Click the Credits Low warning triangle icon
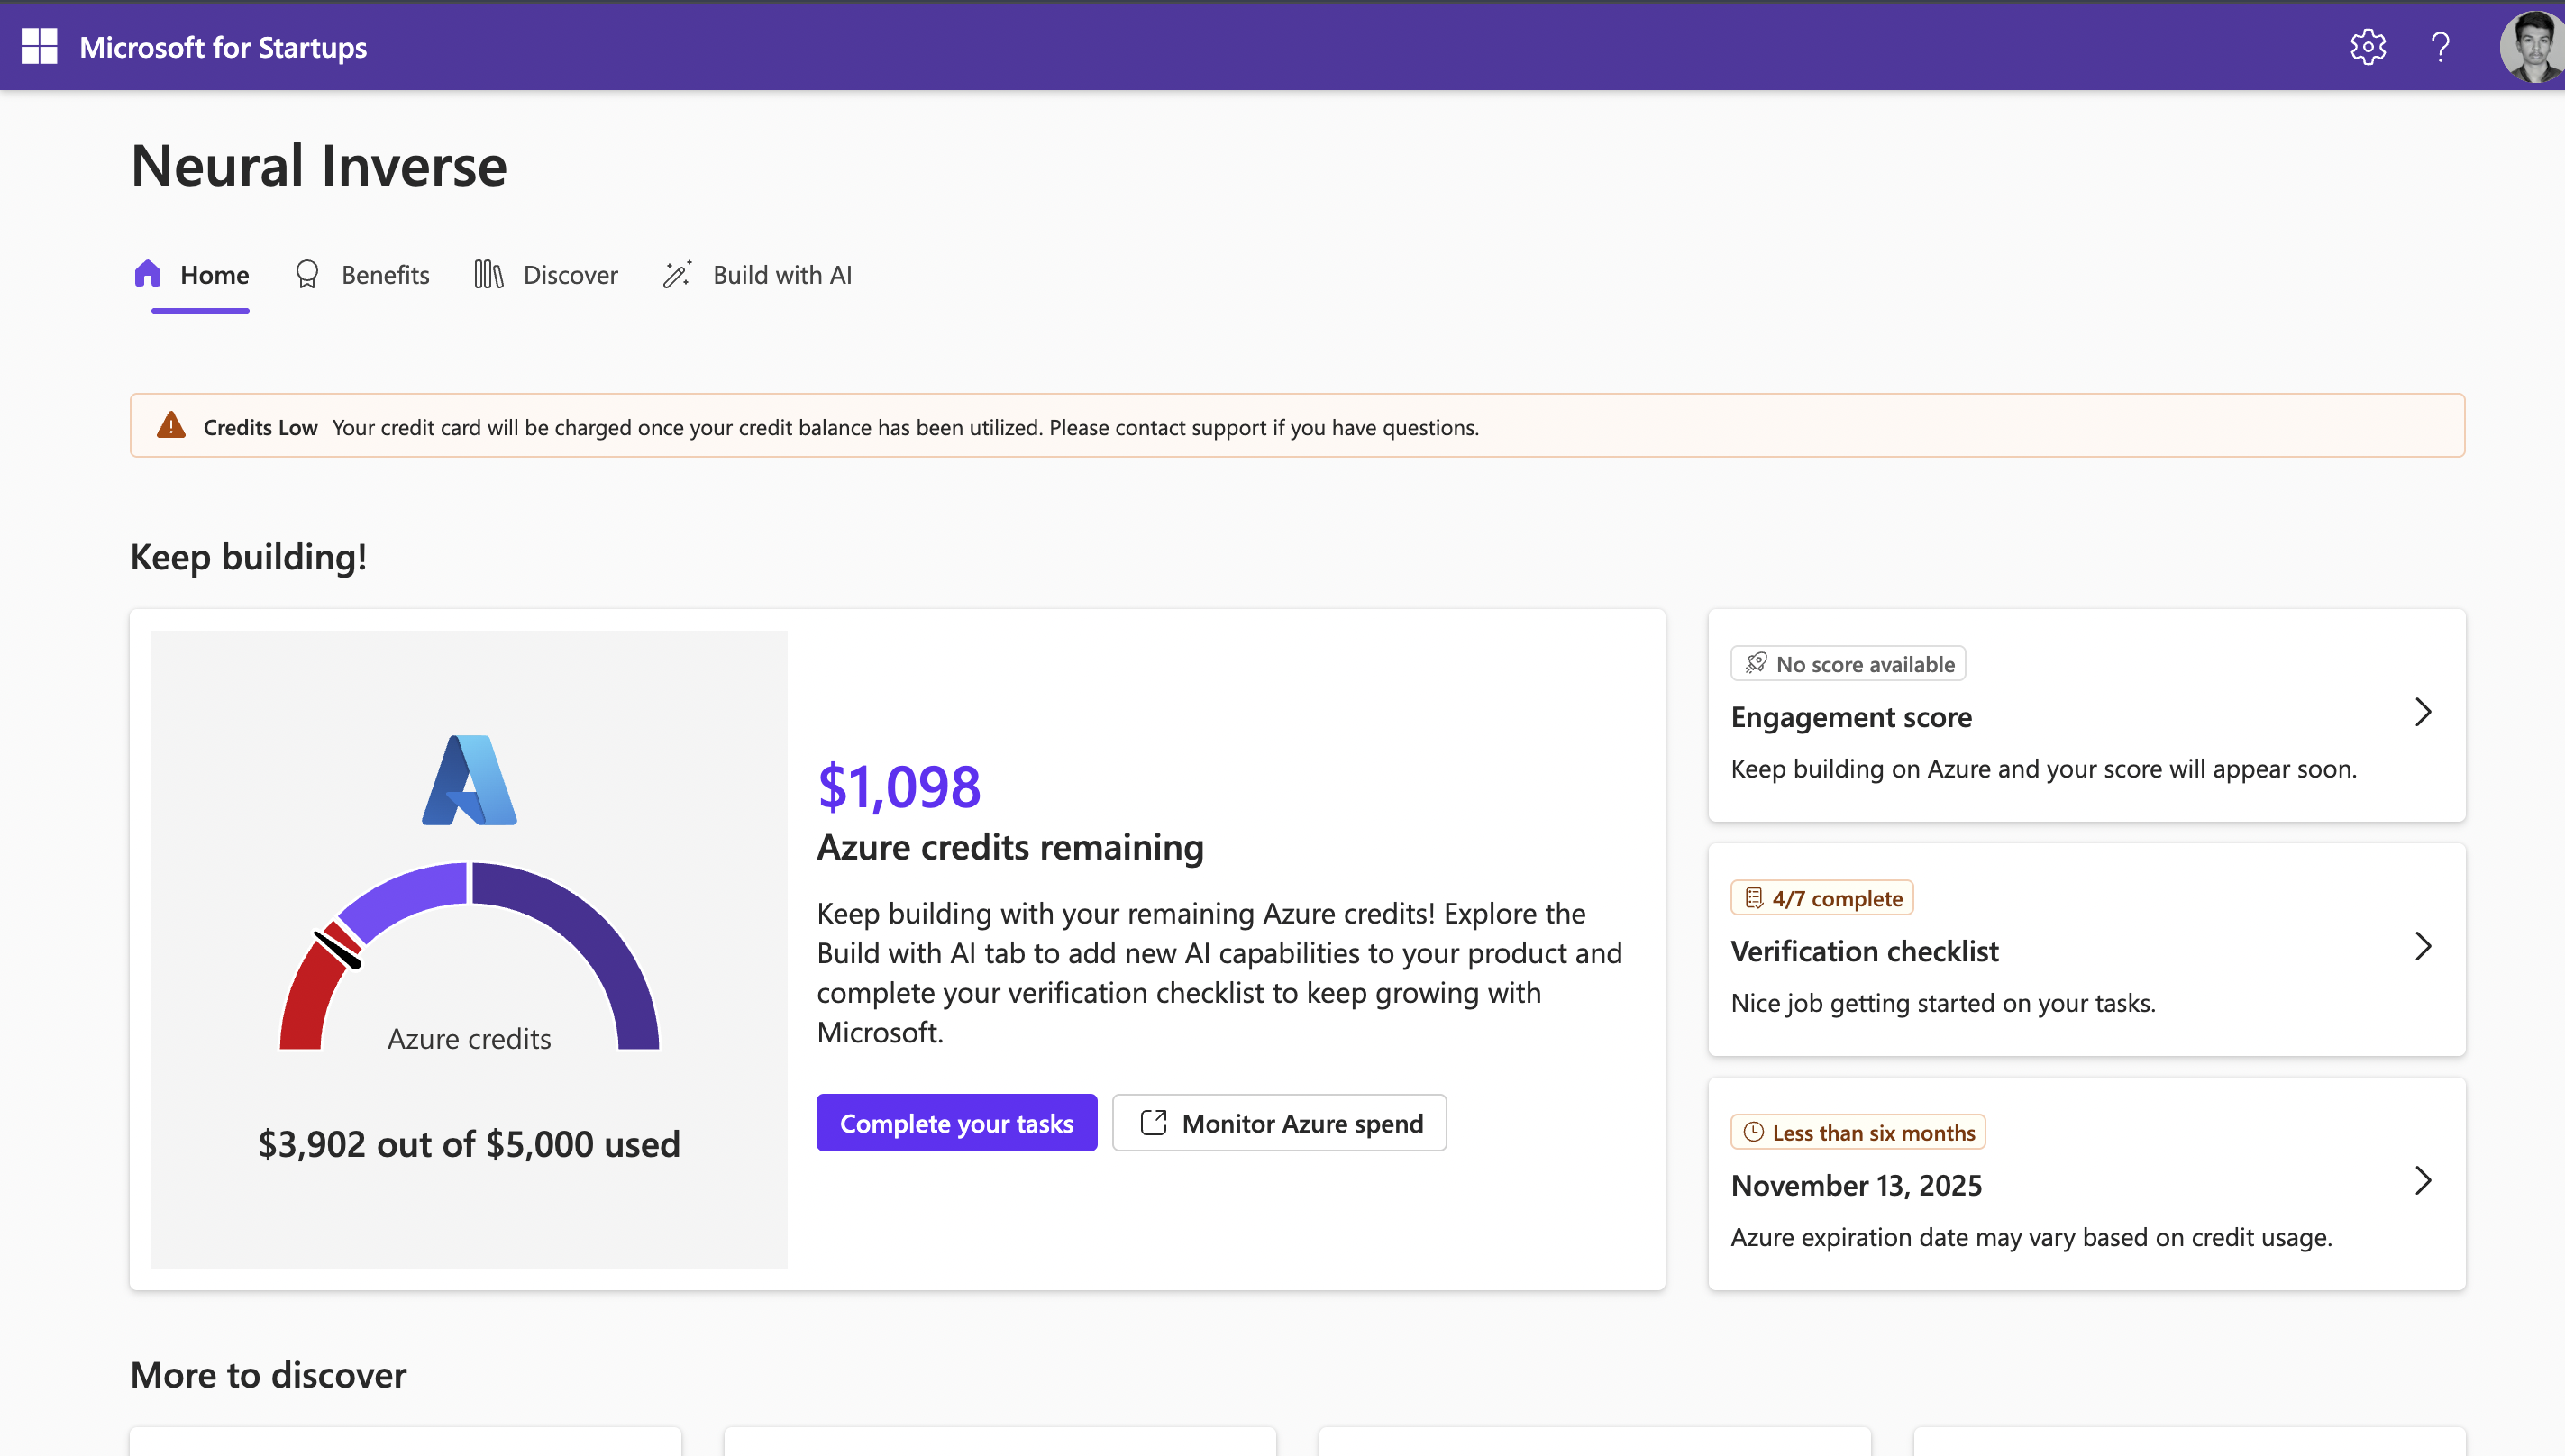2565x1456 pixels. coord(171,425)
